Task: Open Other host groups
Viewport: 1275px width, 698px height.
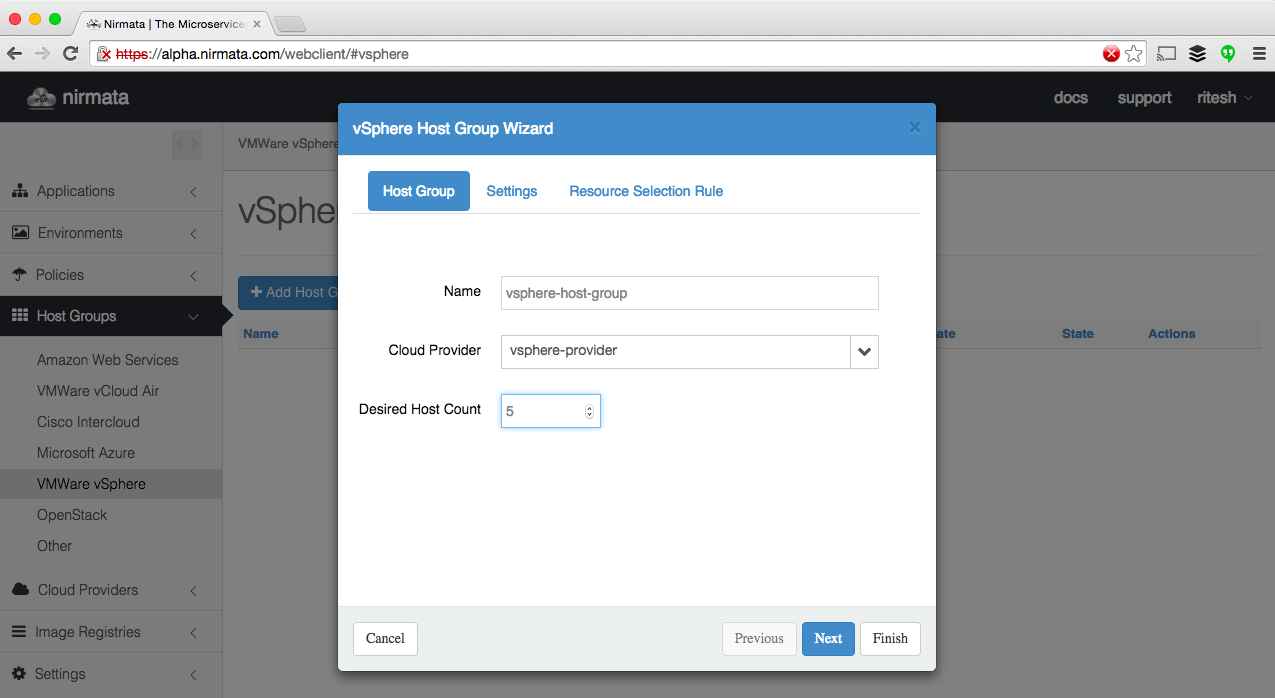Action: tap(55, 546)
